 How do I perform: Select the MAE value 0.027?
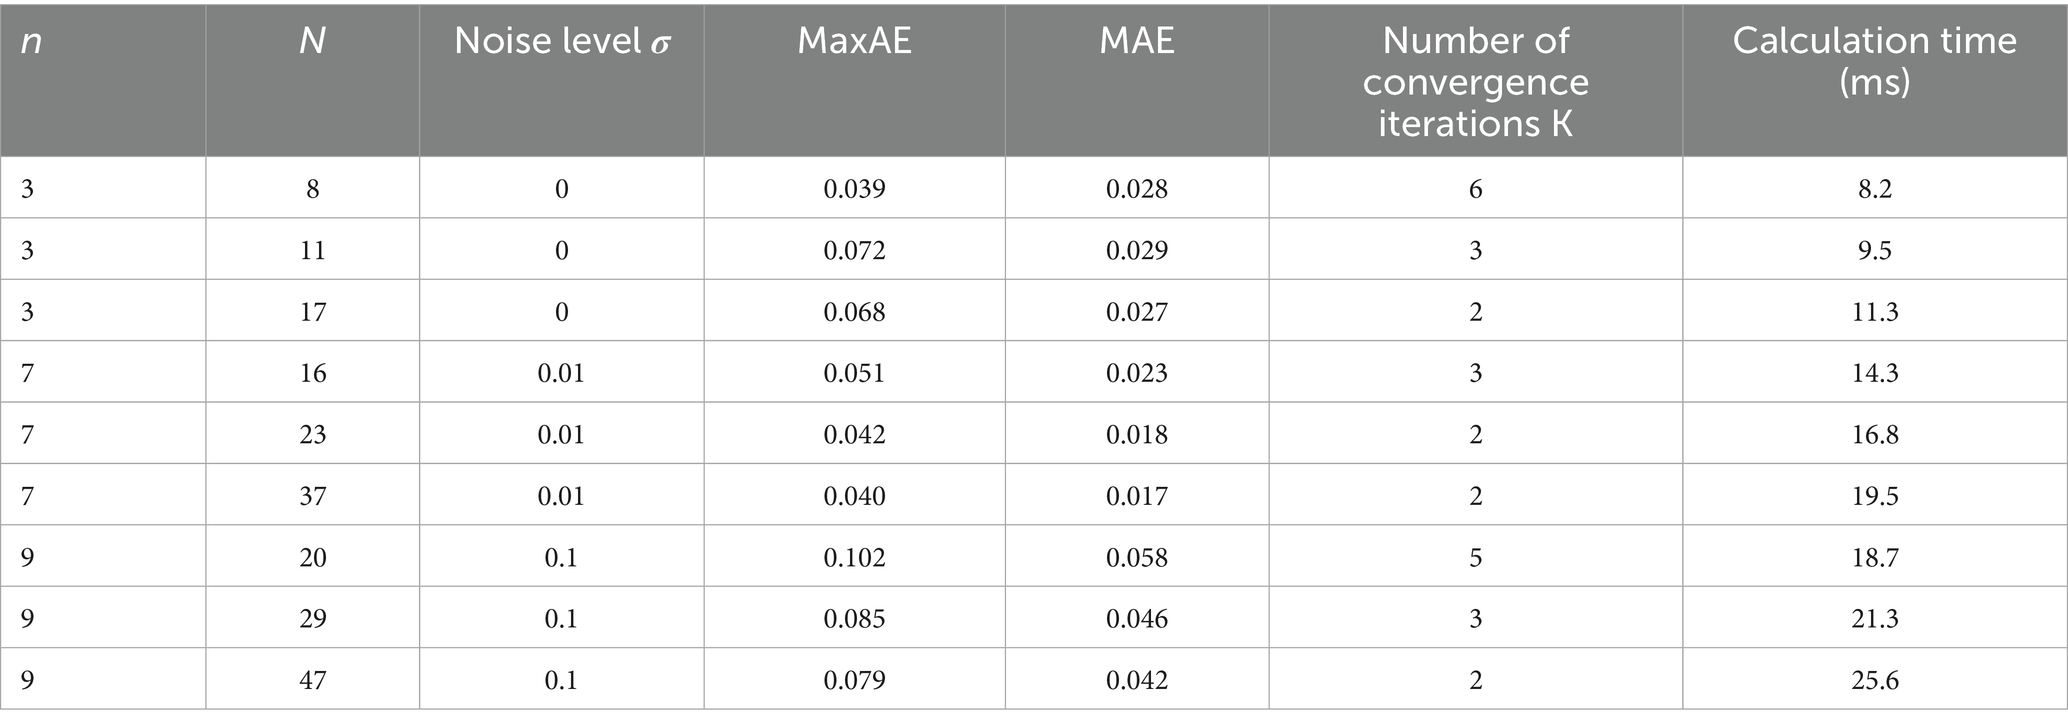point(1136,312)
